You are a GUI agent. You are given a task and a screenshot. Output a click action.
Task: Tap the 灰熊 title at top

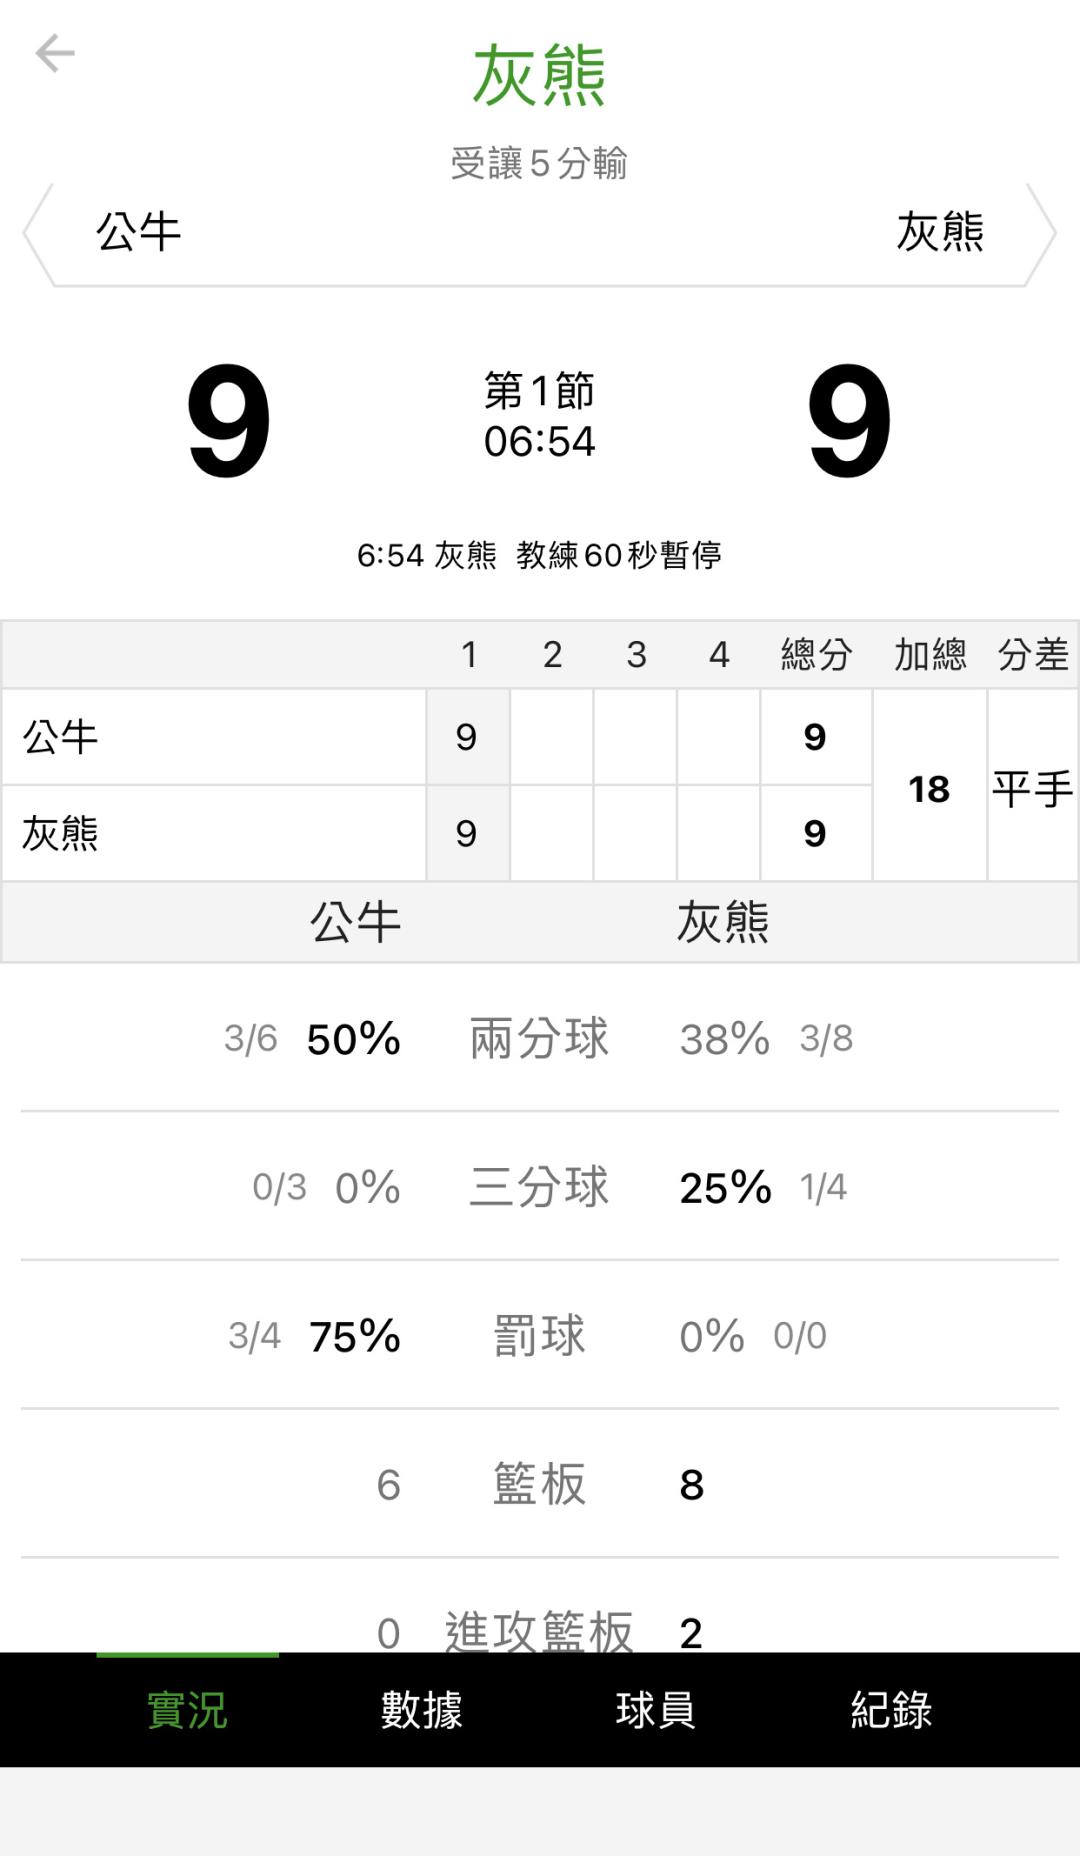click(539, 76)
